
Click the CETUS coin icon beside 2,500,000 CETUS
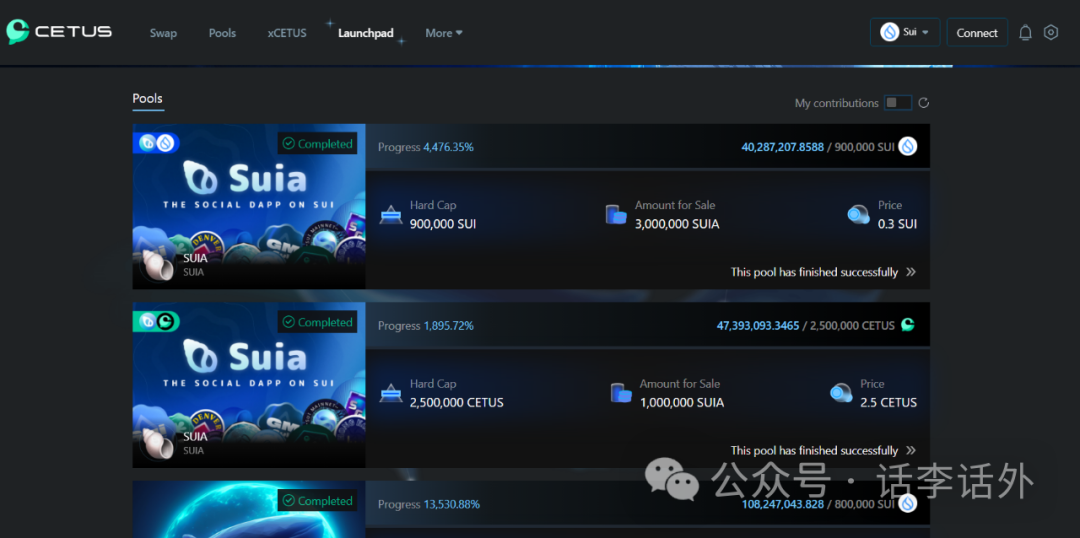click(x=908, y=324)
